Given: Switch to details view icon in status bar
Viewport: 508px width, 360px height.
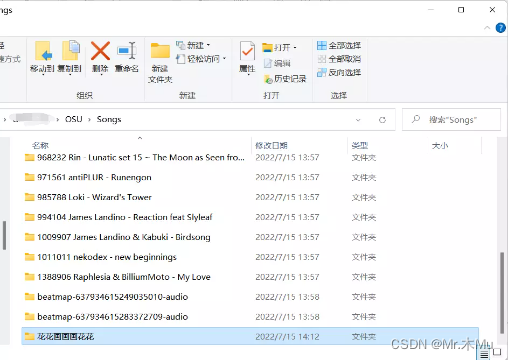Looking at the screenshot, I should point(485,354).
